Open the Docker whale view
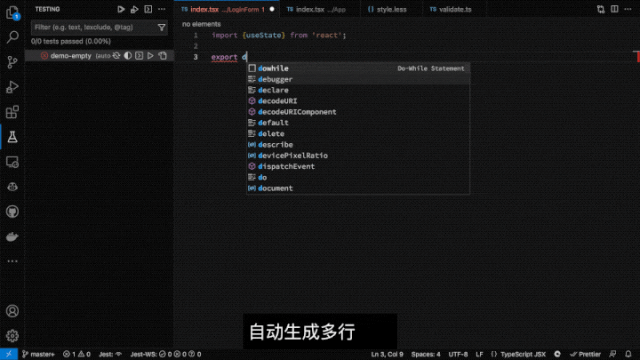Viewport: 640px width, 360px height. click(12, 236)
